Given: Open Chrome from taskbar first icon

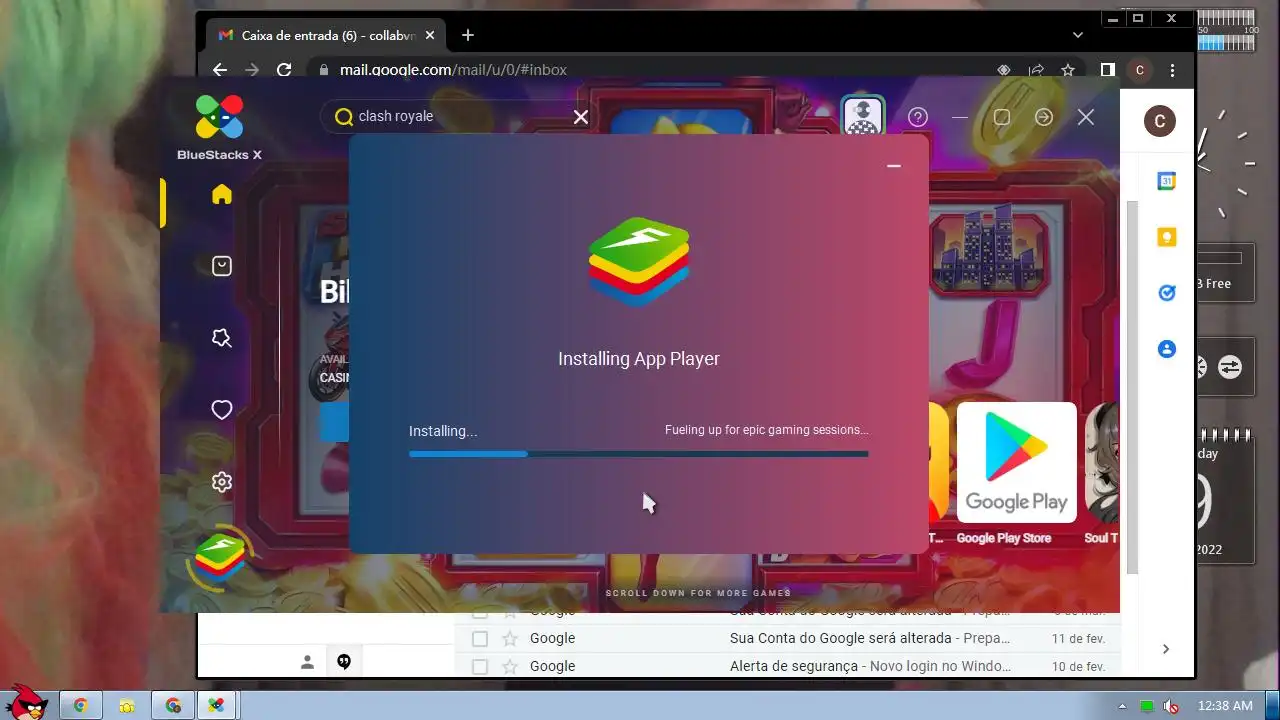Looking at the screenshot, I should pos(80,706).
